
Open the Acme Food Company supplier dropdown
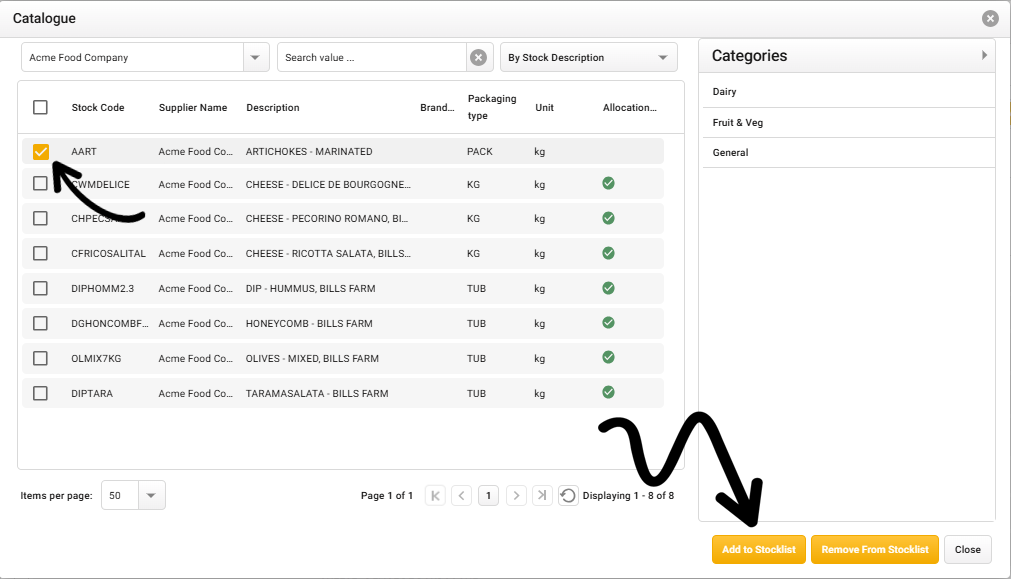pyautogui.click(x=257, y=58)
